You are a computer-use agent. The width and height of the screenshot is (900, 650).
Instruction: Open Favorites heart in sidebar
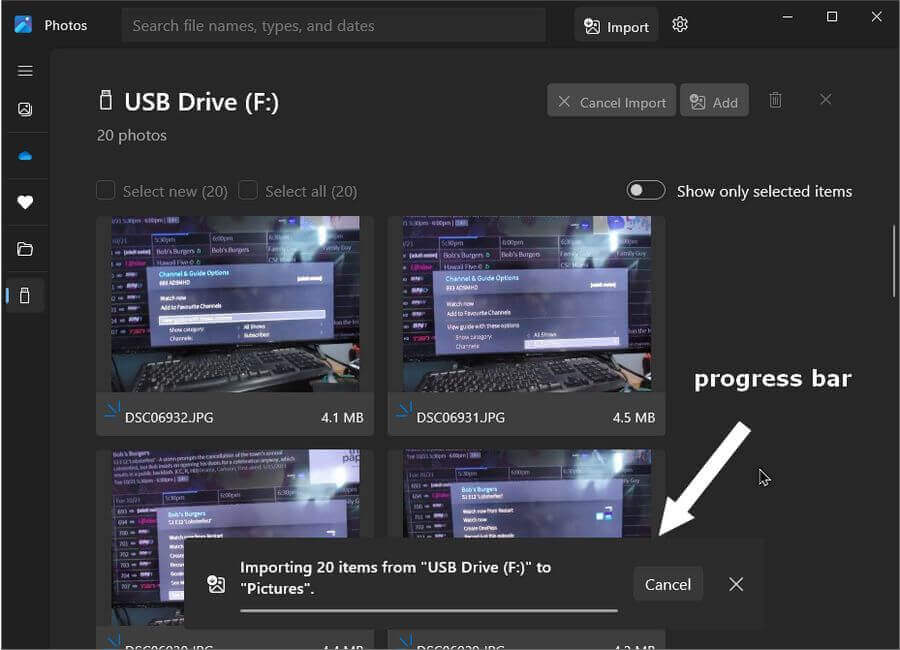coord(25,202)
